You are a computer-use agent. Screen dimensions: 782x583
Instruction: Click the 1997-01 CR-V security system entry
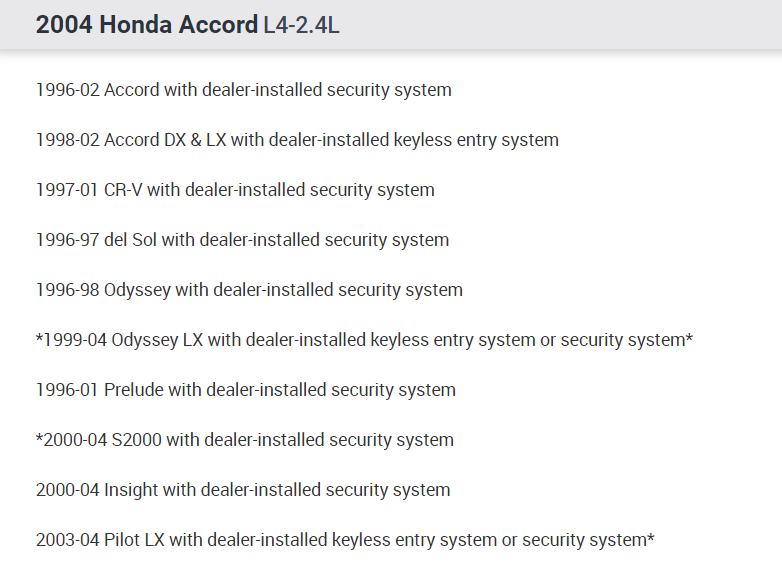pyautogui.click(x=235, y=190)
